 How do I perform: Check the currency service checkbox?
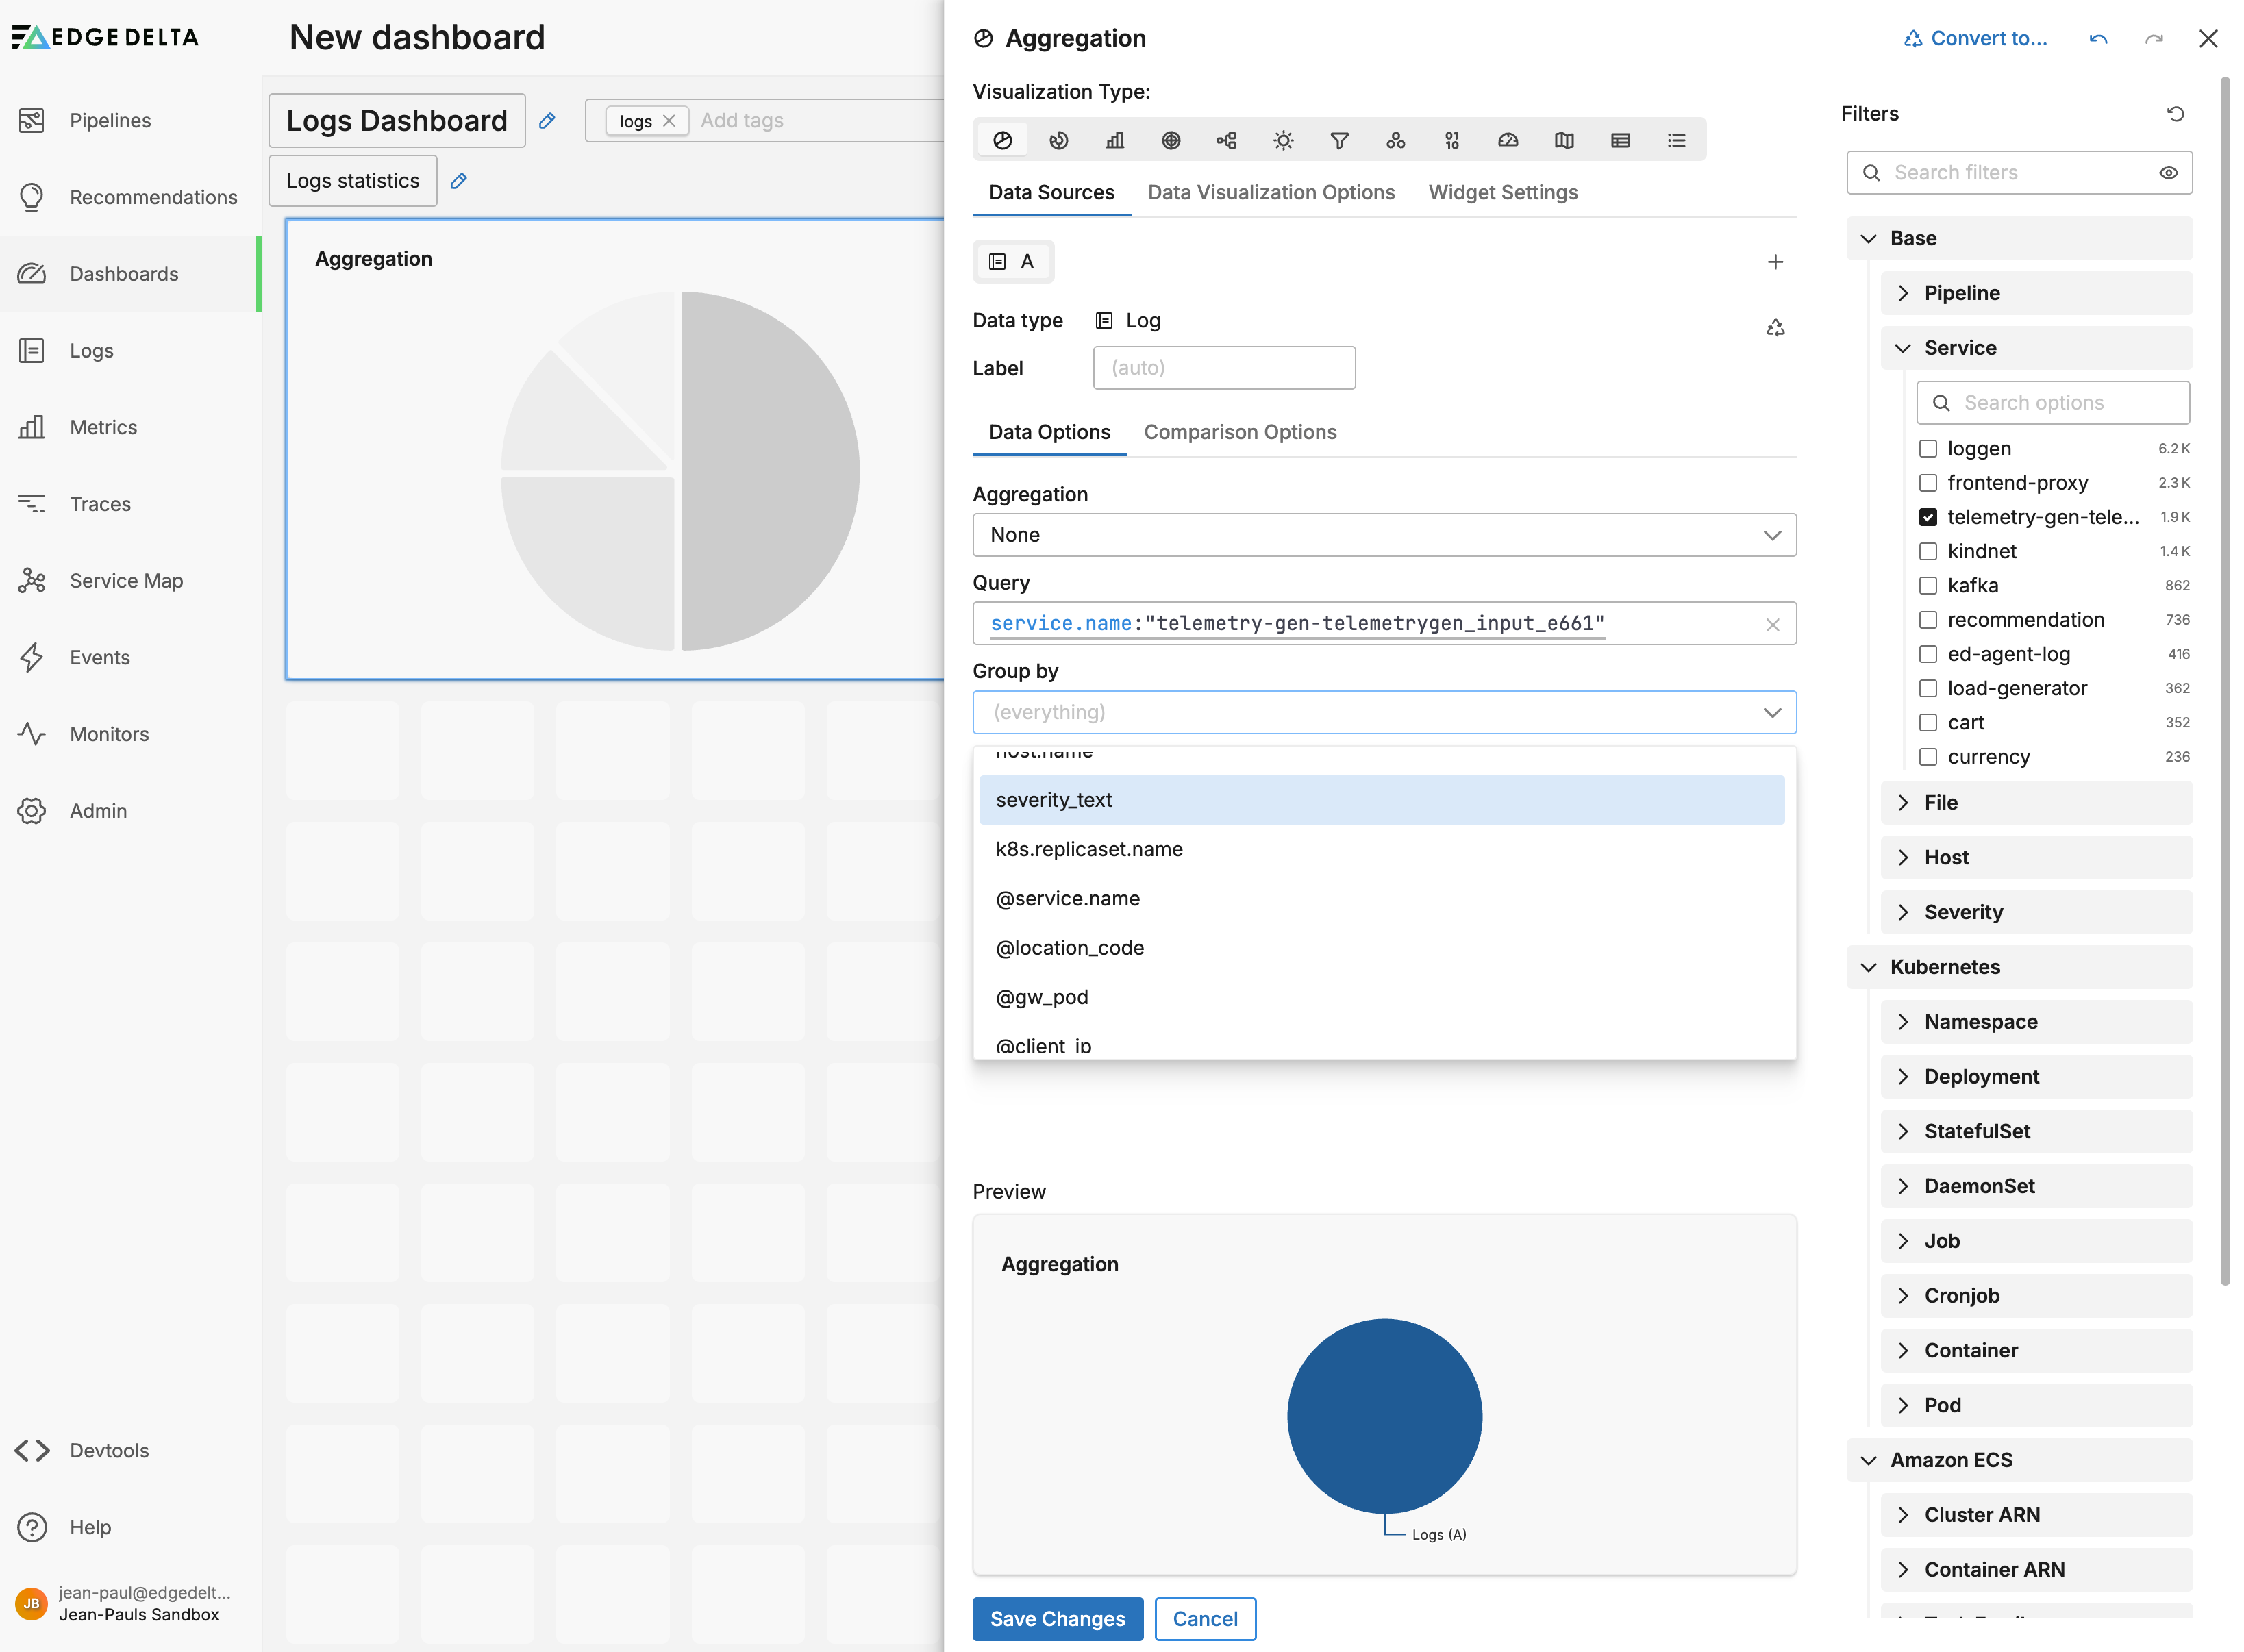[1928, 757]
